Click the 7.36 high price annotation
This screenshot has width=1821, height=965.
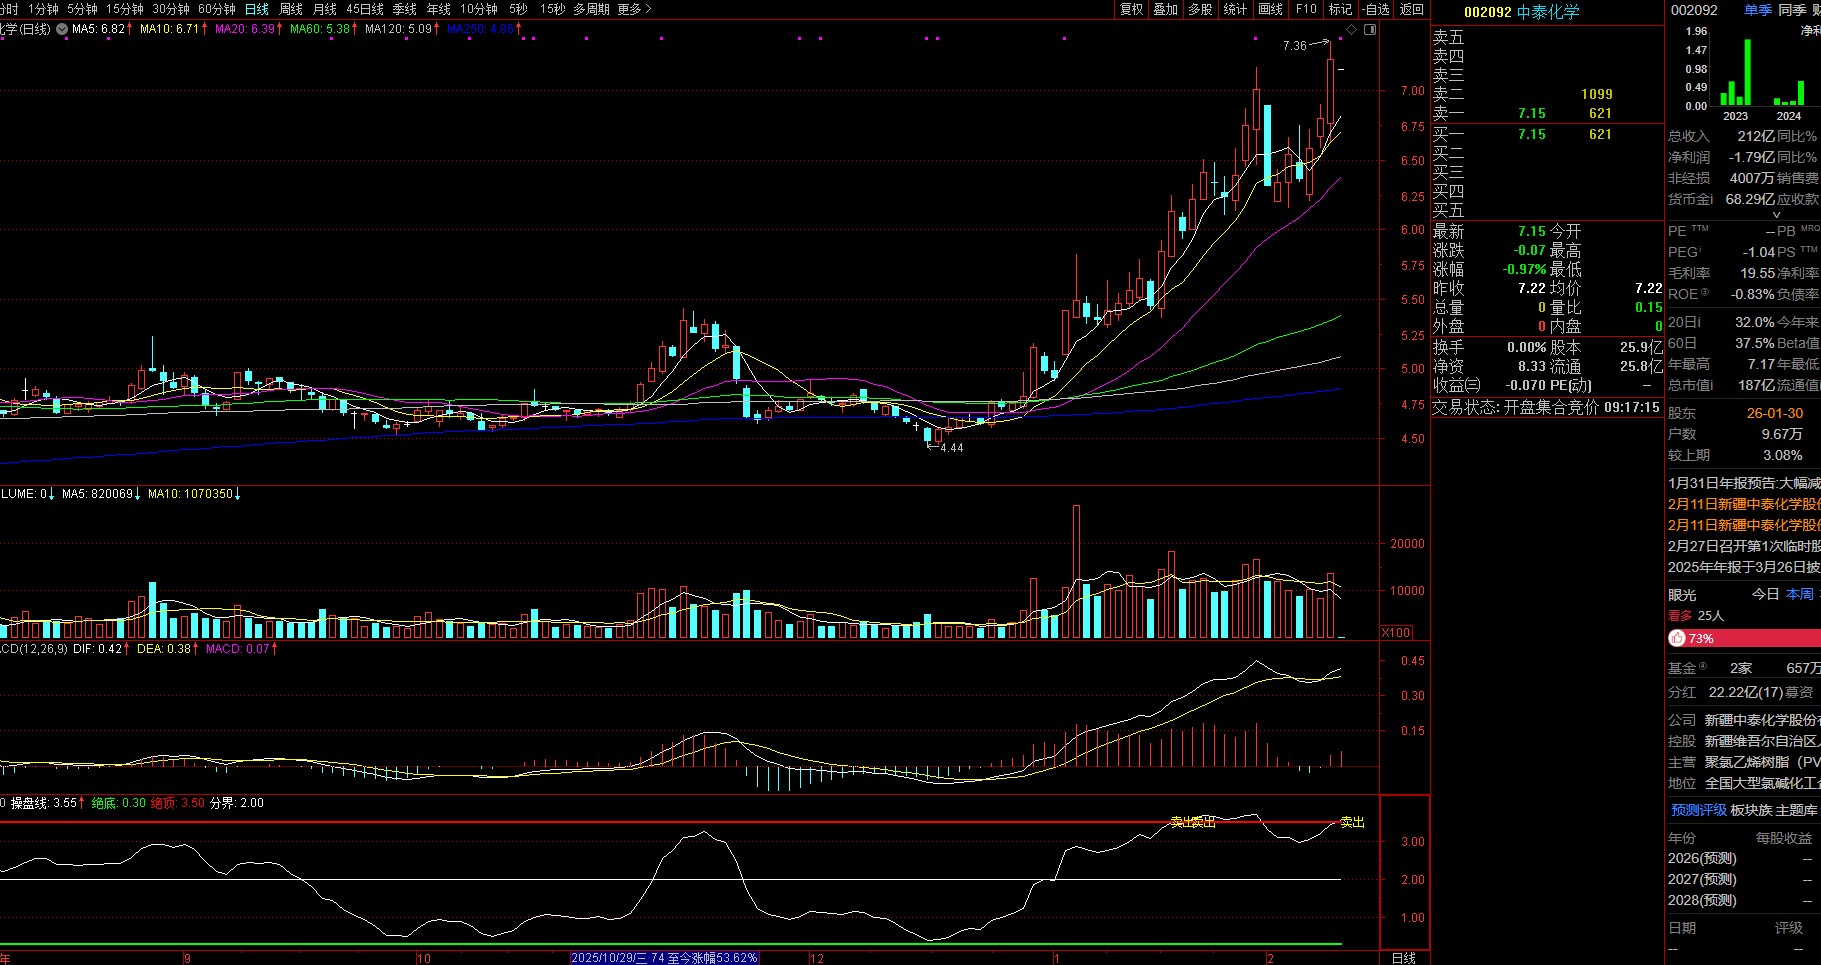point(1295,46)
